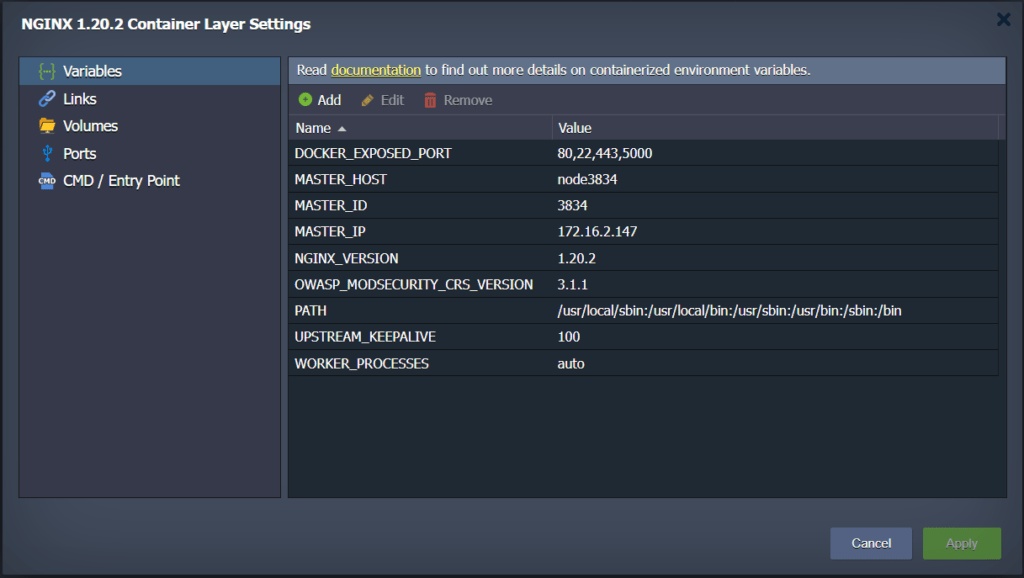The image size is (1024, 578).
Task: Click the Ports USB icon
Action: [x=47, y=153]
